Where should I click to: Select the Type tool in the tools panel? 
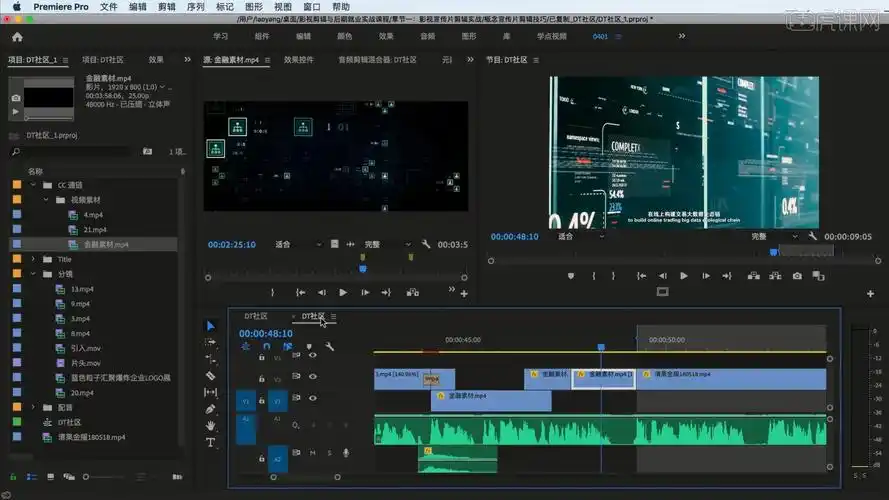pos(211,442)
